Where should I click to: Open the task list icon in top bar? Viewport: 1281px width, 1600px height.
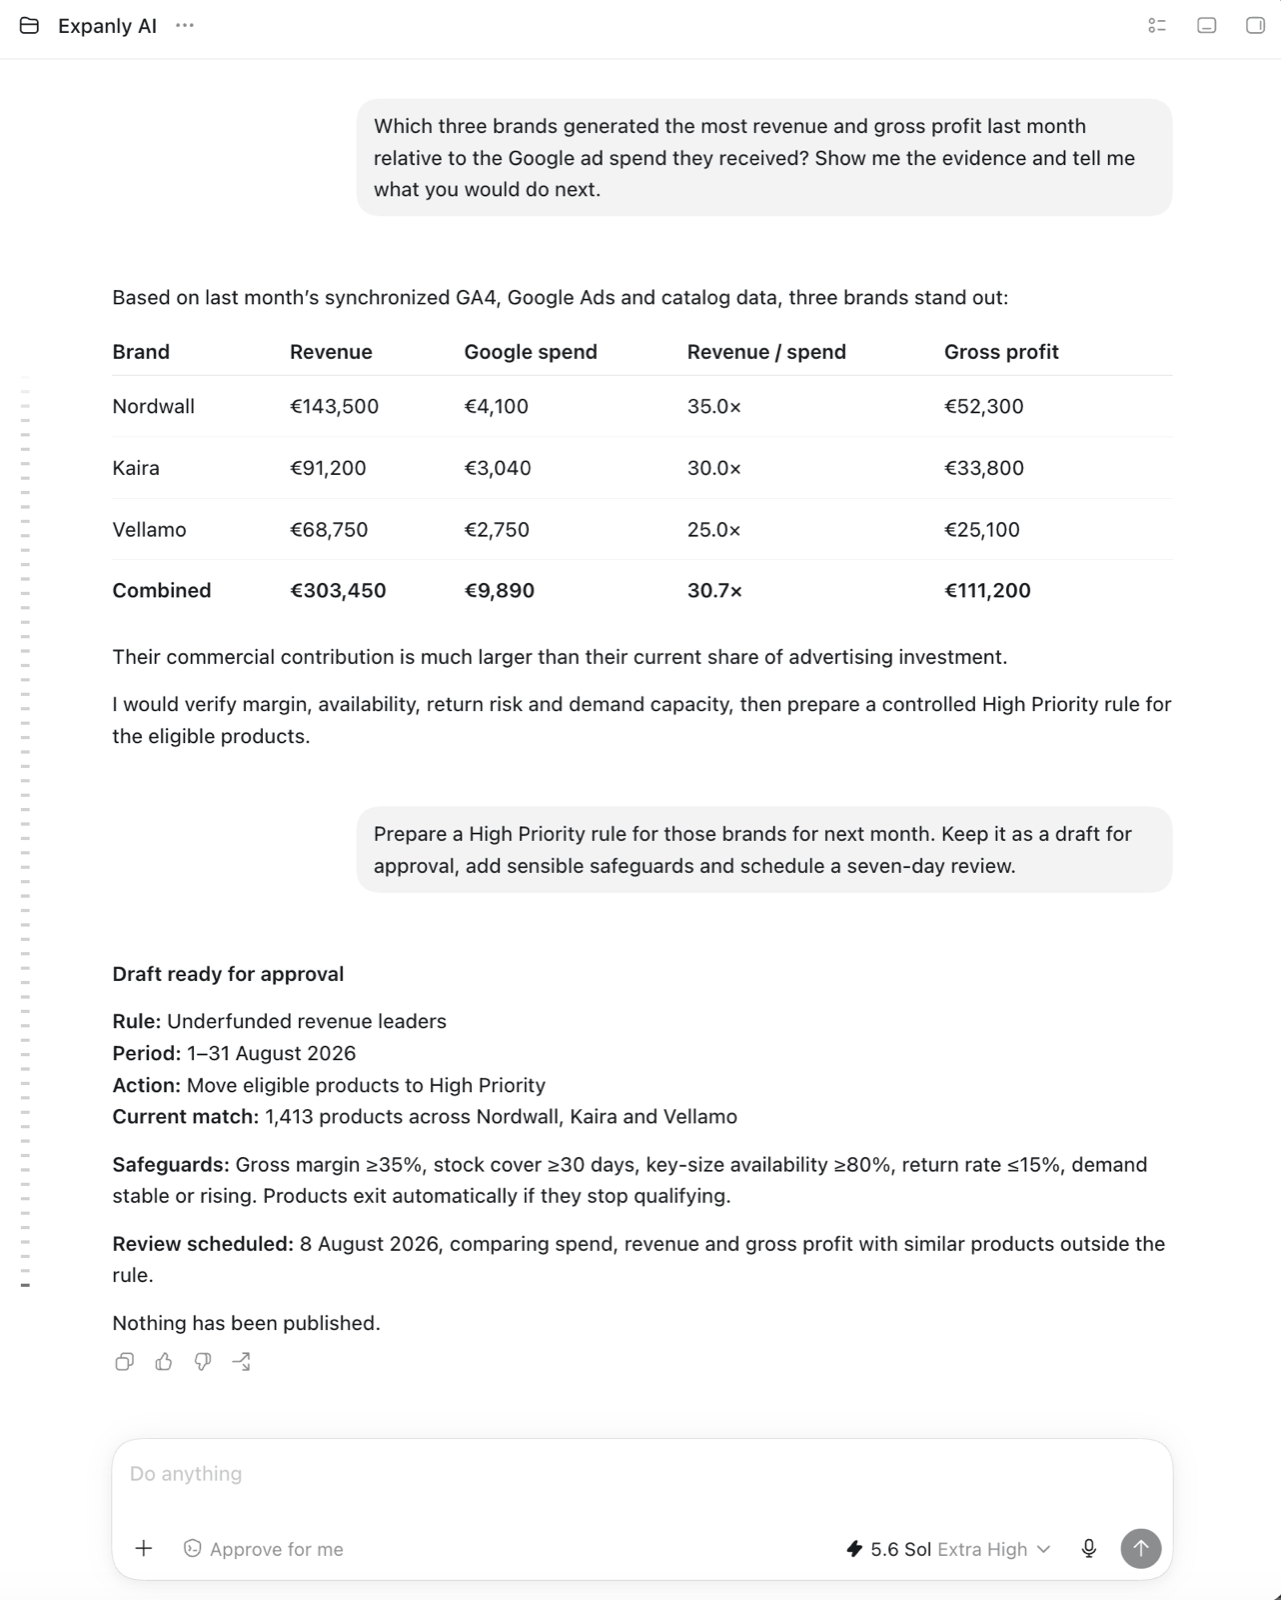(x=1157, y=26)
